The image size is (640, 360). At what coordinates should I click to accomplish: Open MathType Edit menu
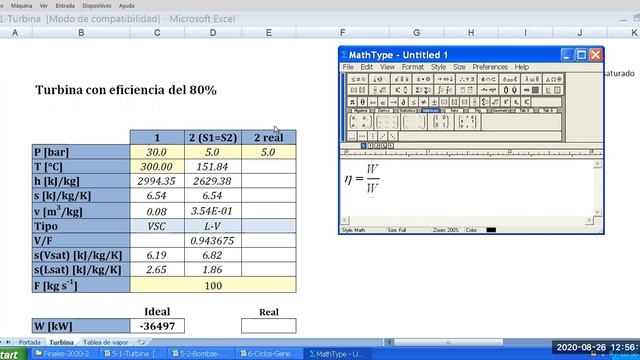point(367,67)
